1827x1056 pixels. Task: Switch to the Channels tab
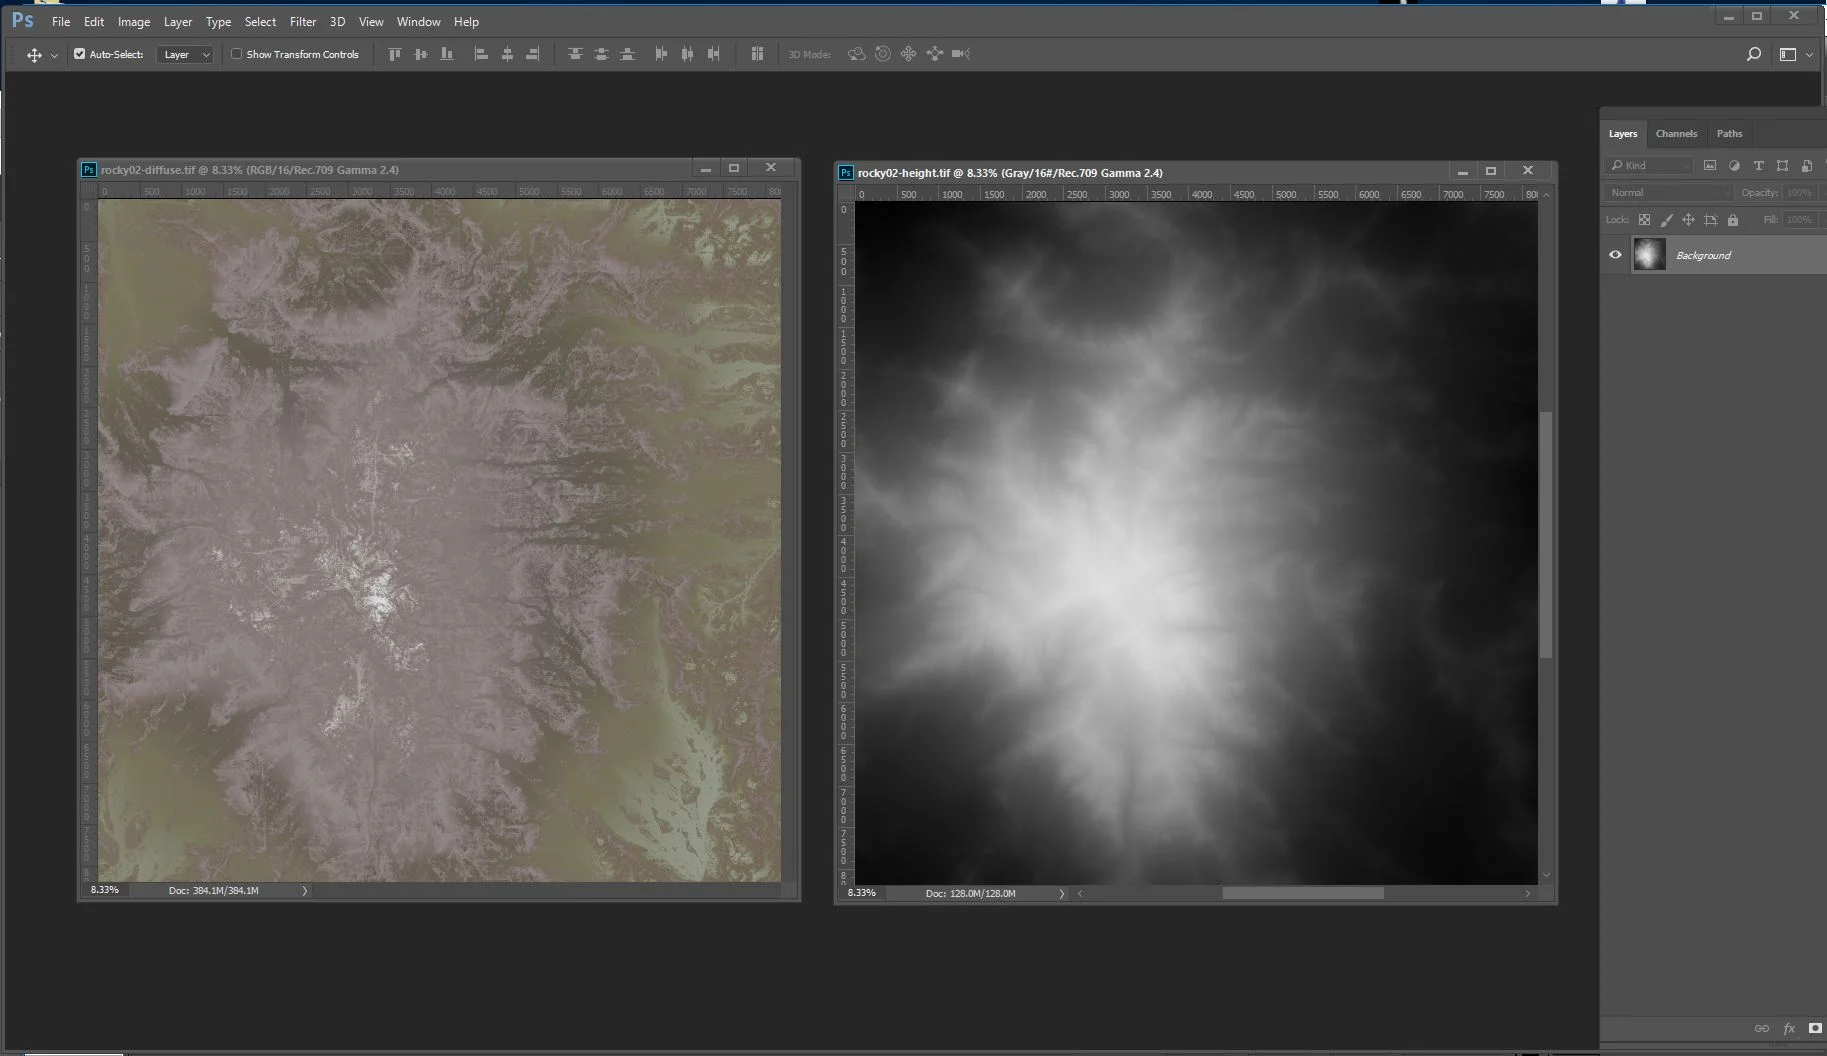[x=1676, y=133]
